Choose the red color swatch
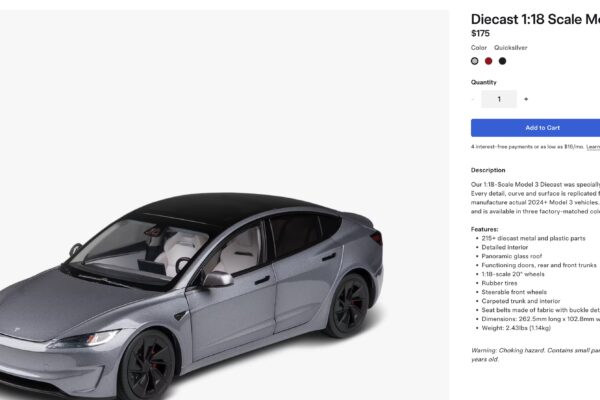Screen dimensions: 600x400 488,61
